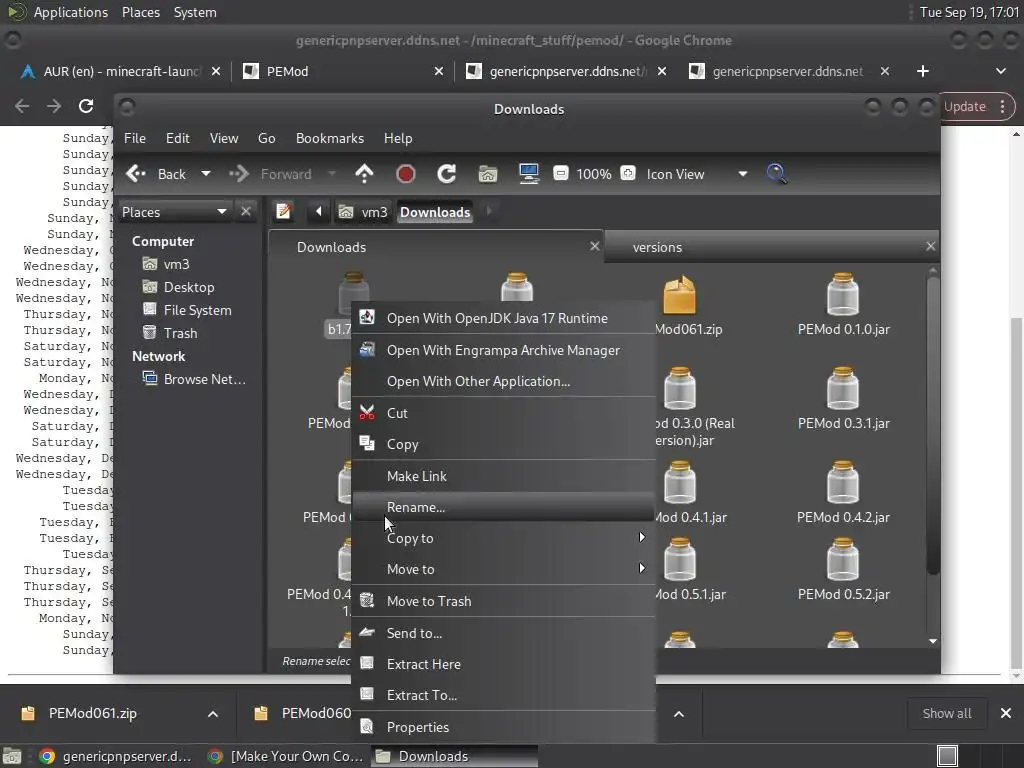Image resolution: width=1024 pixels, height=768 pixels.
Task: Choose Open With Engrampa Archive Manager
Action: click(x=503, y=350)
